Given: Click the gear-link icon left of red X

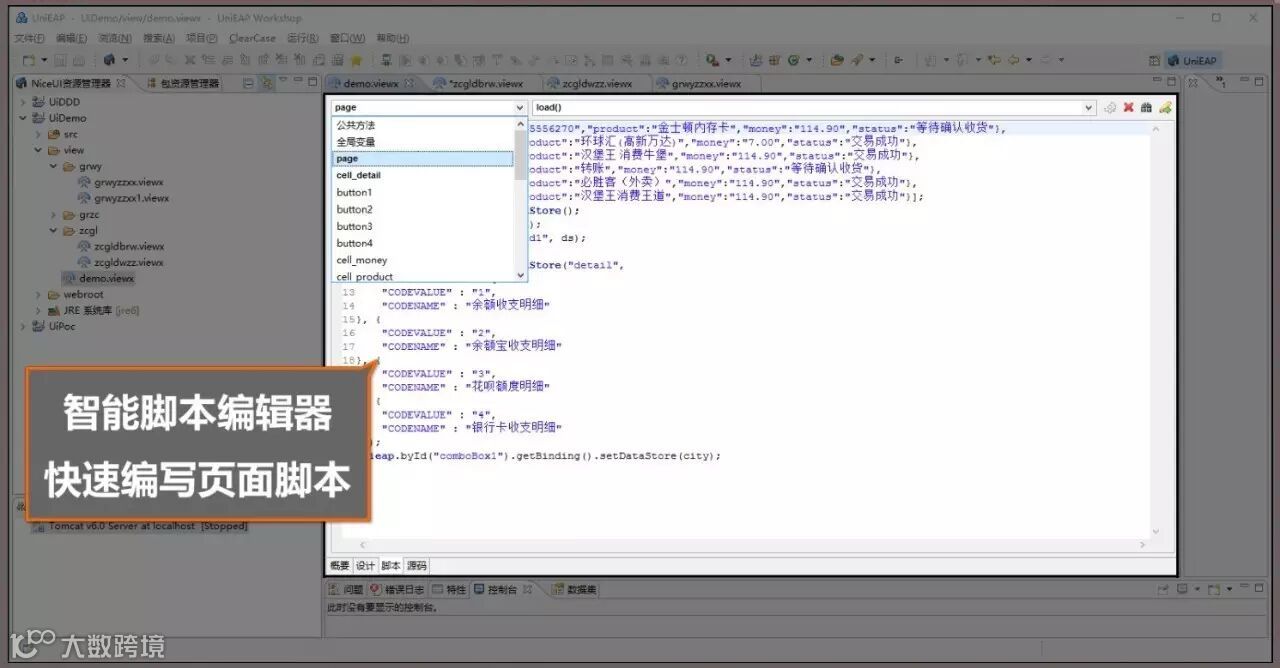Looking at the screenshot, I should [1110, 108].
